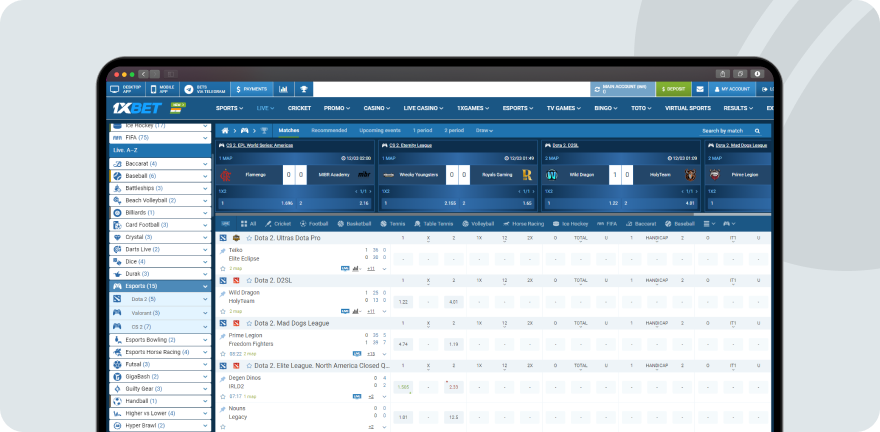Click the featured matches horizontal scrollbar
Image resolution: width=880 pixels, height=432 pixels.
(x=732, y=214)
